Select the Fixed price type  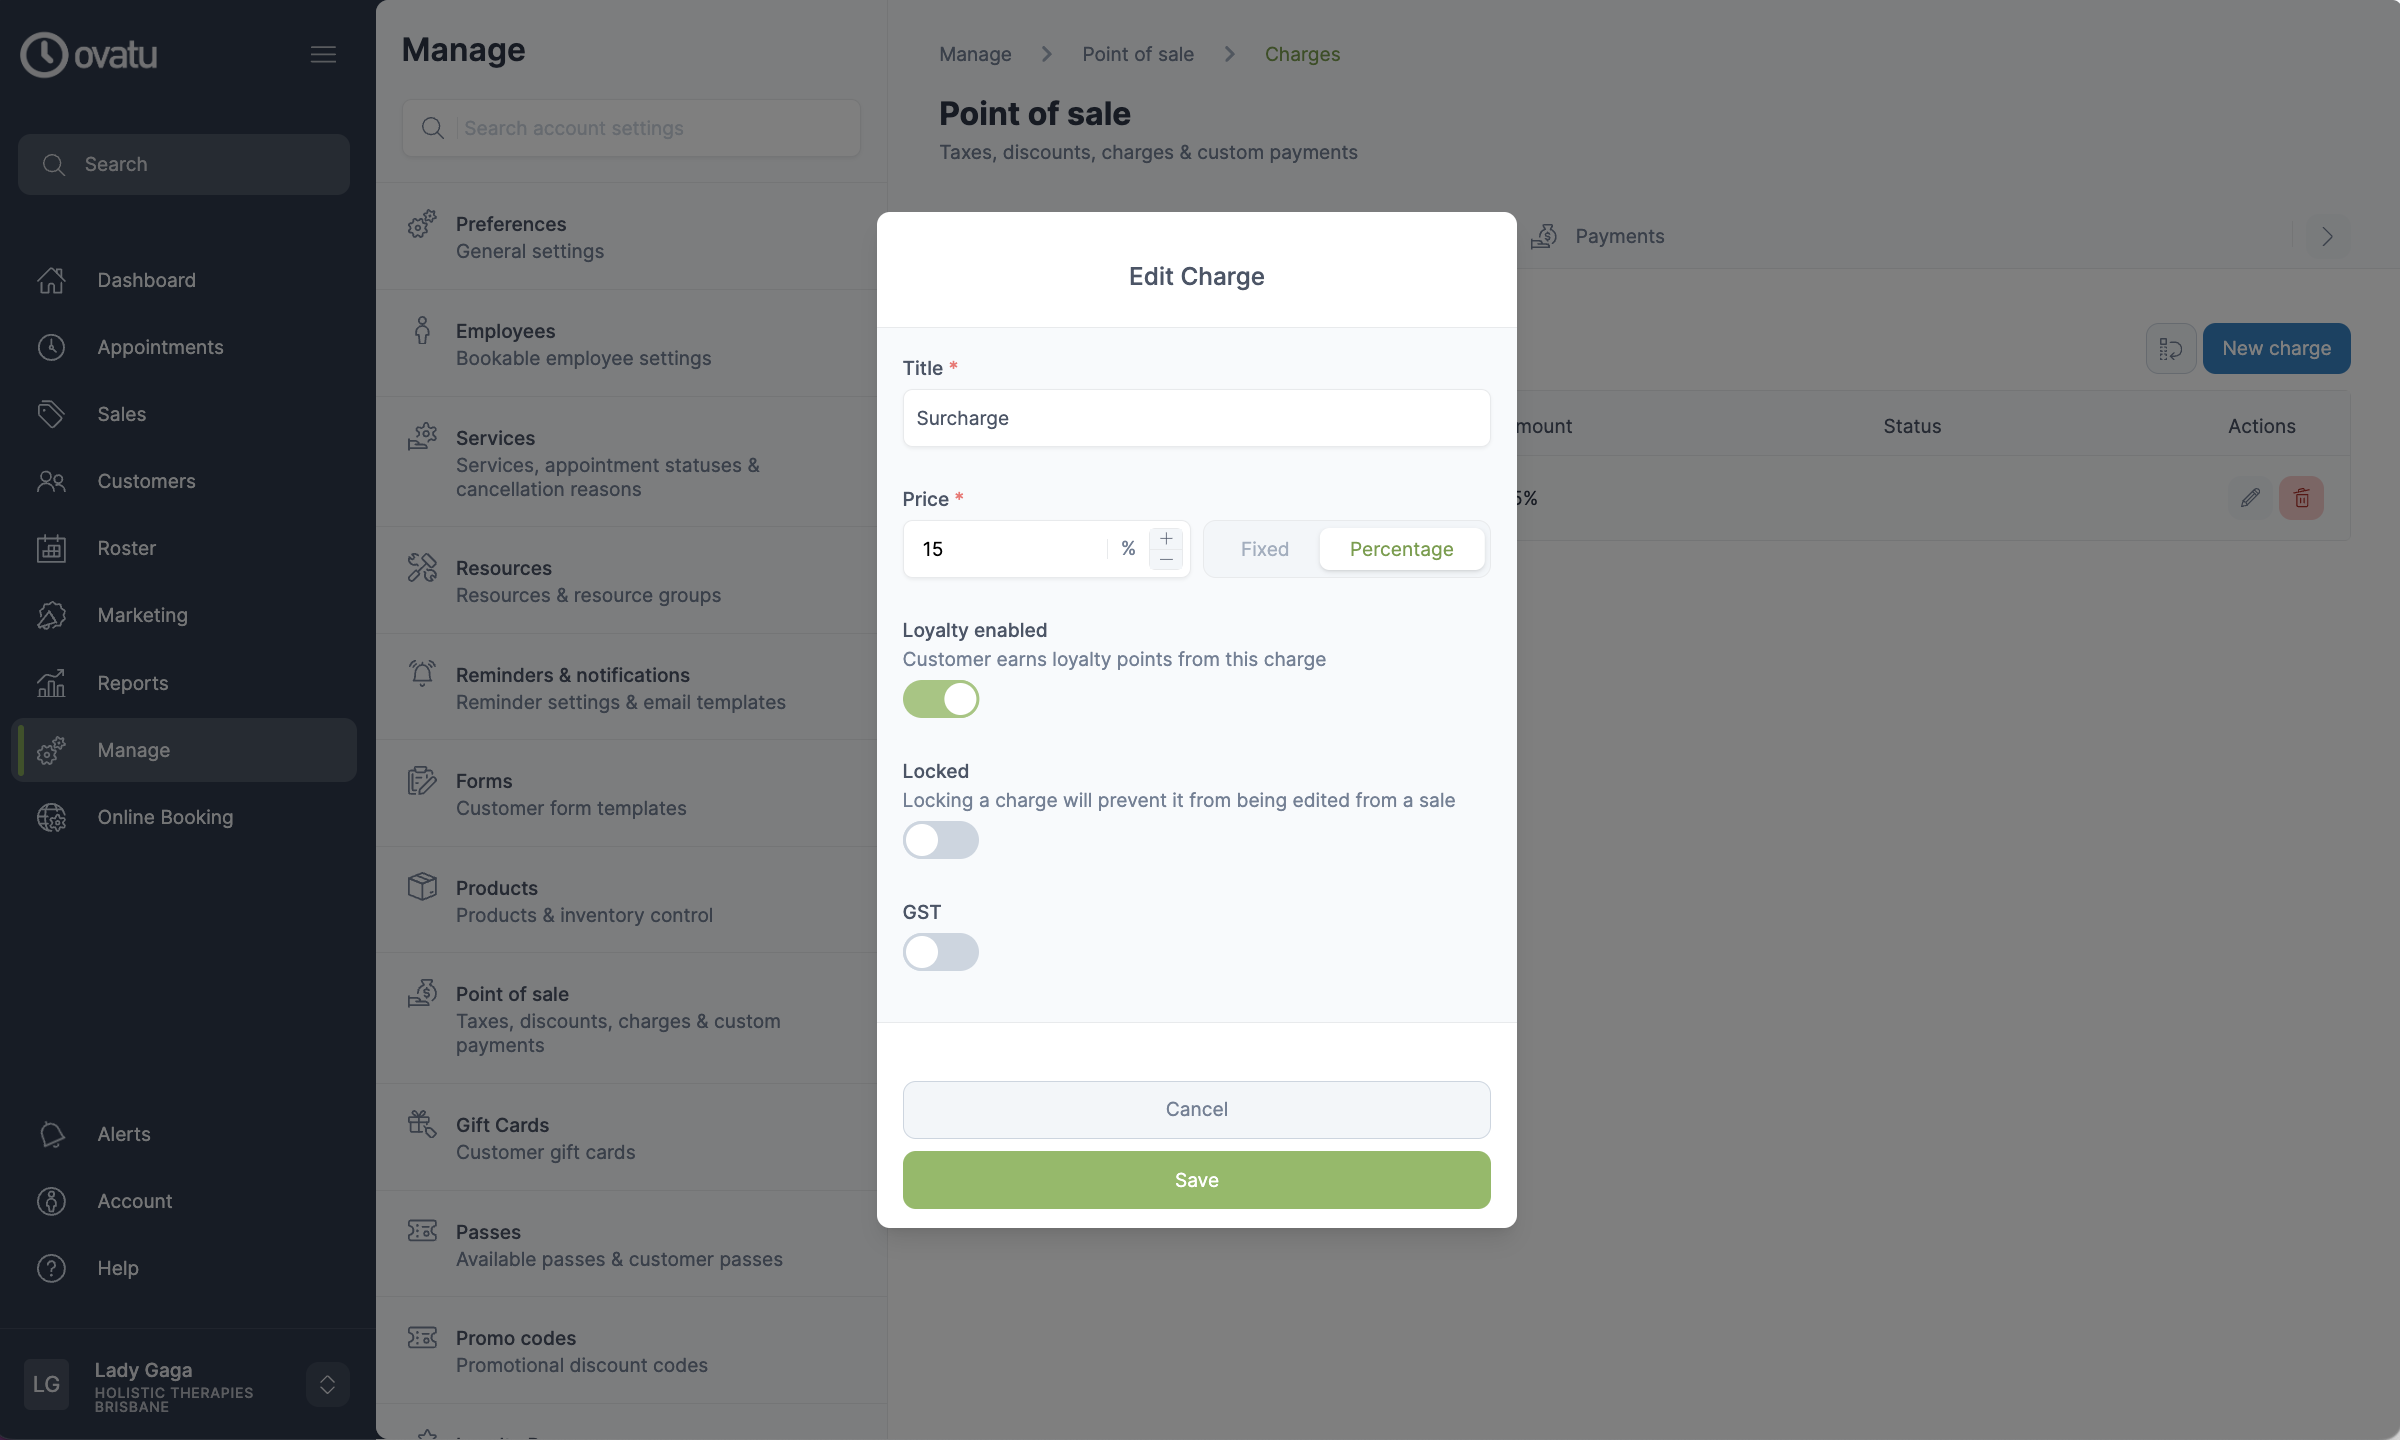coord(1264,549)
